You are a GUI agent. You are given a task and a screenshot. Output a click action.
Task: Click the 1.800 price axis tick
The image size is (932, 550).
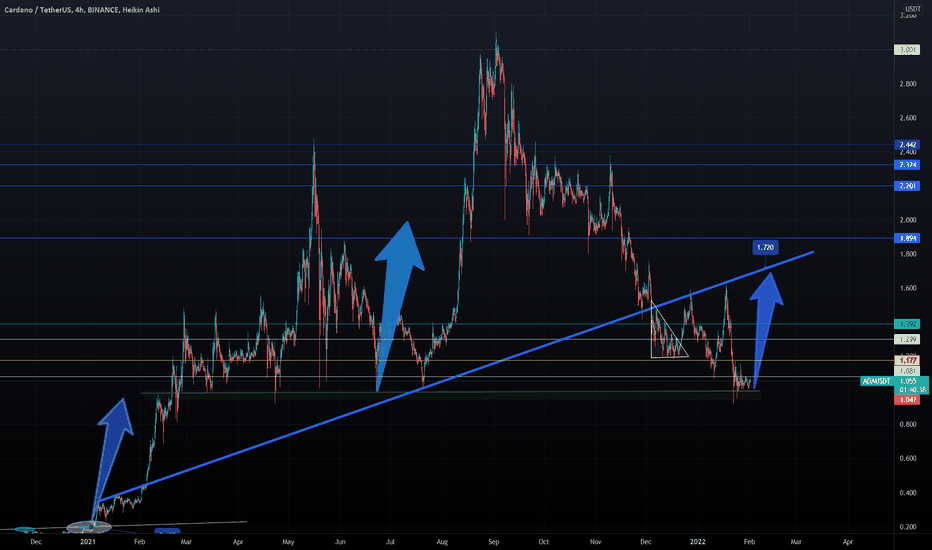(908, 254)
